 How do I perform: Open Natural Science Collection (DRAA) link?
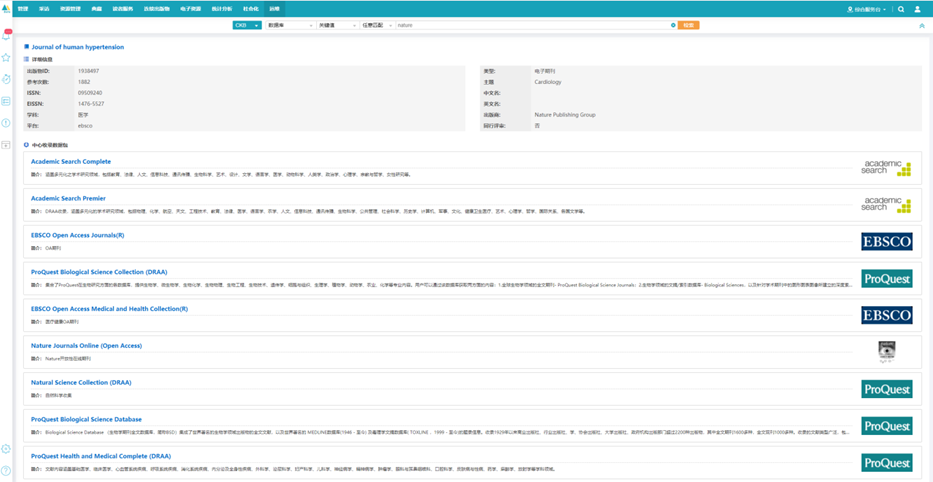click(81, 383)
